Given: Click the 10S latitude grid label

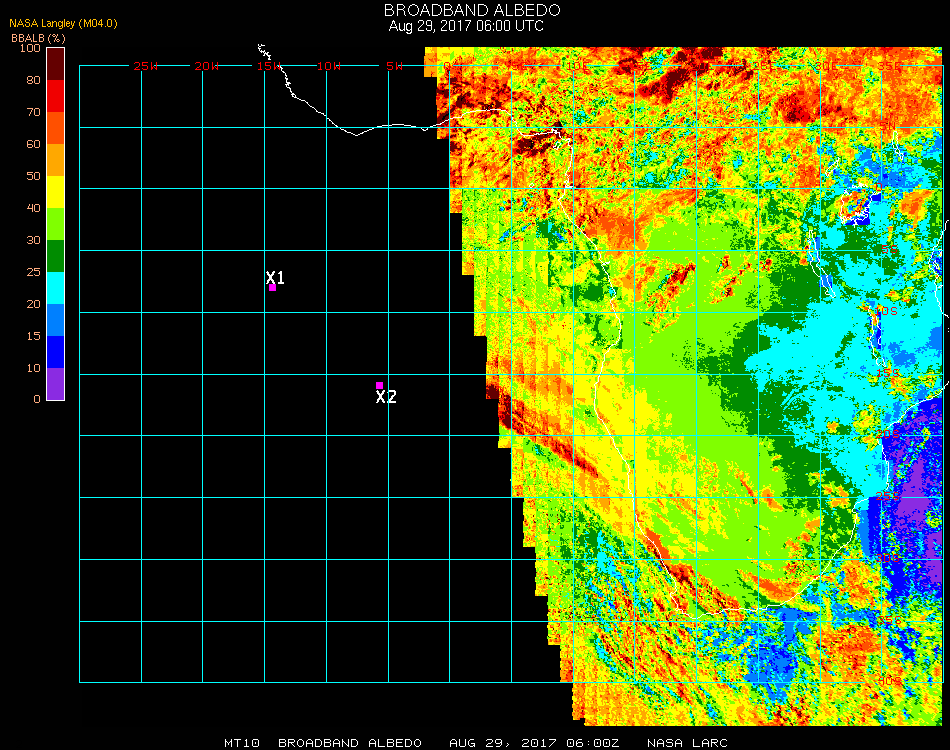Looking at the screenshot, I should (886, 312).
